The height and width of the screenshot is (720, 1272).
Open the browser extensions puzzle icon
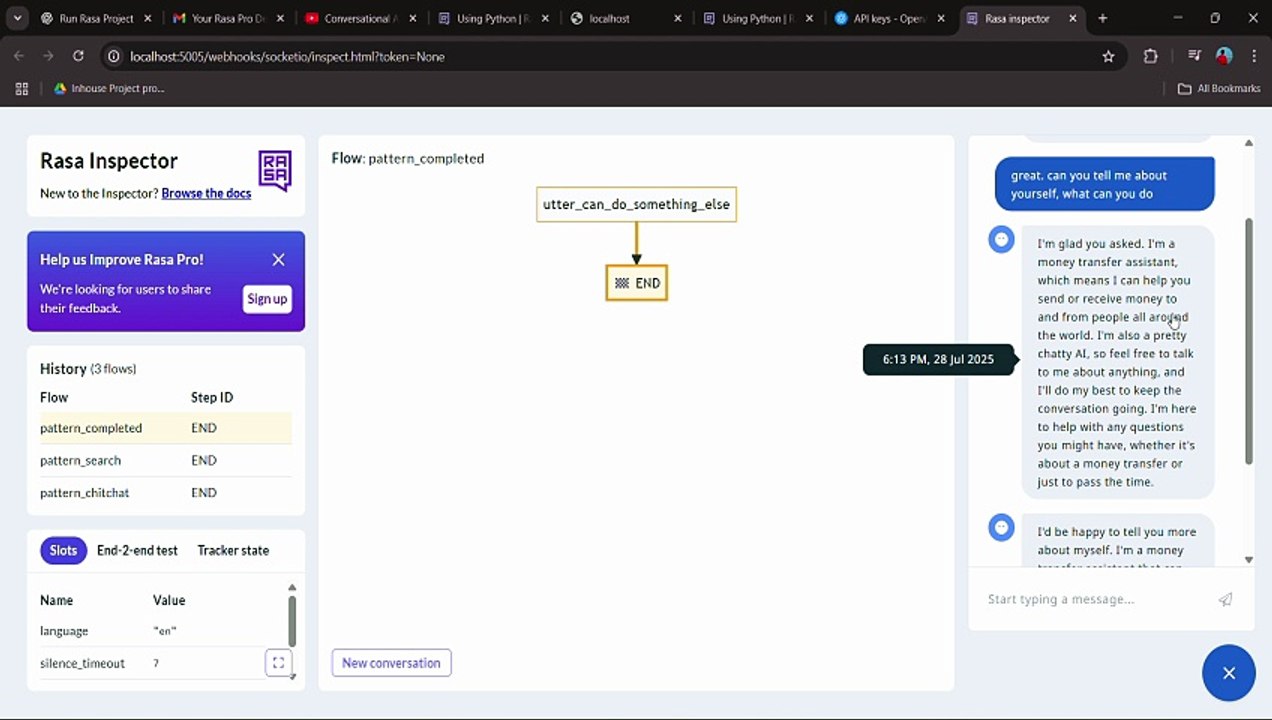pyautogui.click(x=1150, y=57)
